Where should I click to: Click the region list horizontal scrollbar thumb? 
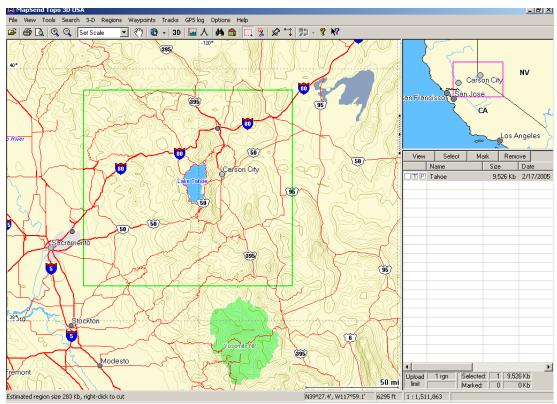442,366
